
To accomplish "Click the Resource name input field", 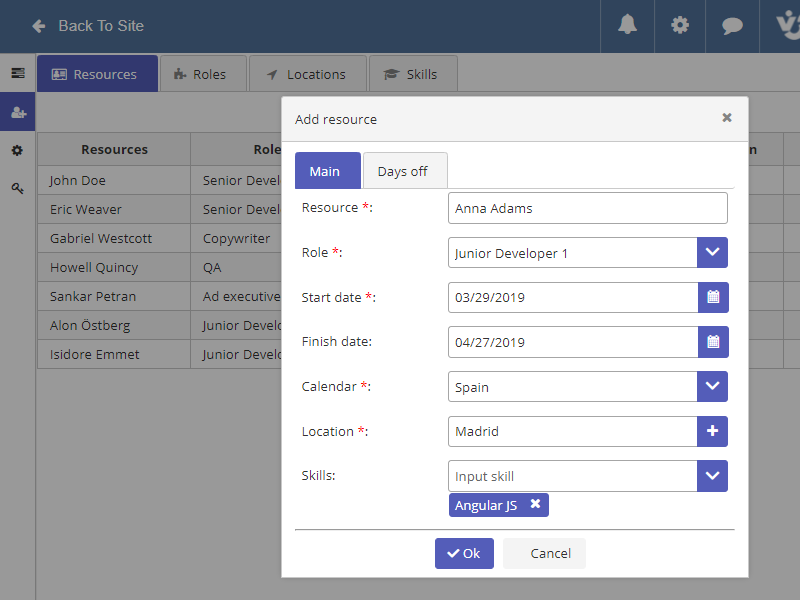I will (587, 208).
